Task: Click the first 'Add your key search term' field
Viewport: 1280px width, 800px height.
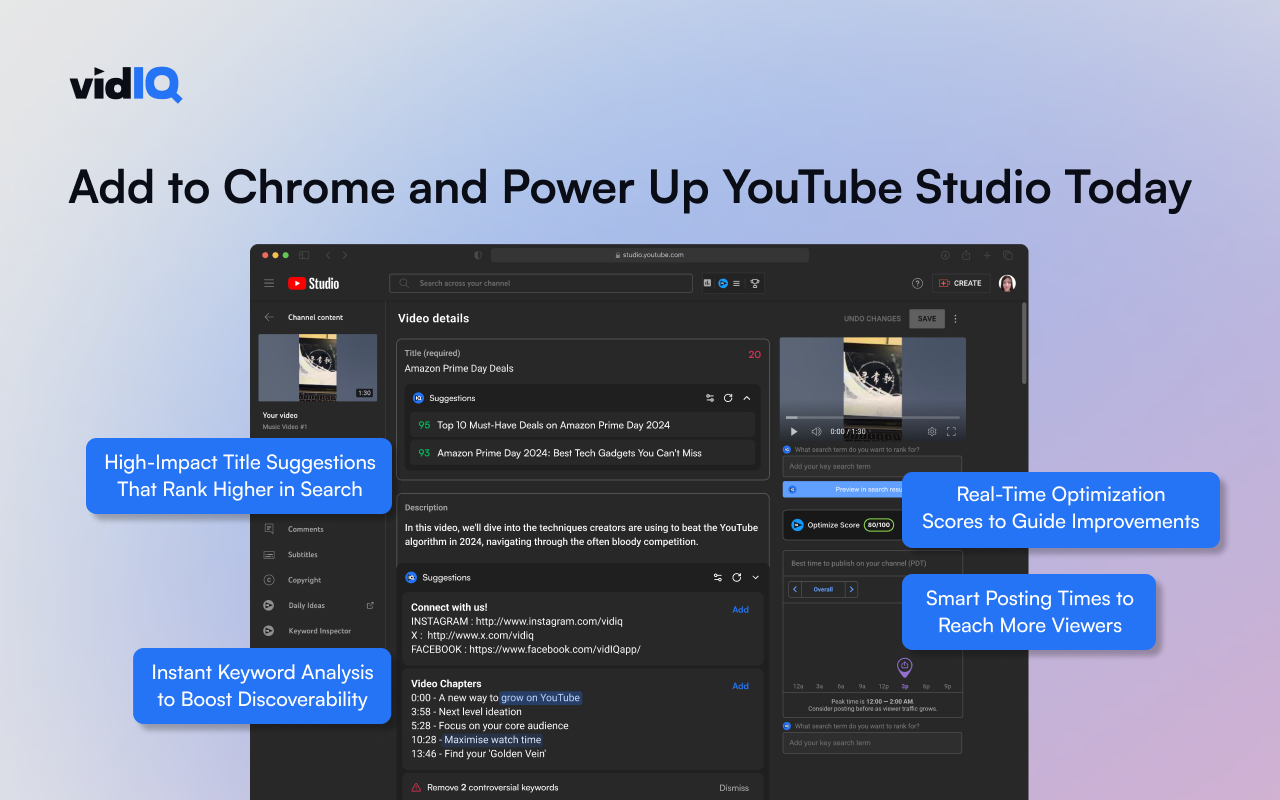Action: (872, 466)
